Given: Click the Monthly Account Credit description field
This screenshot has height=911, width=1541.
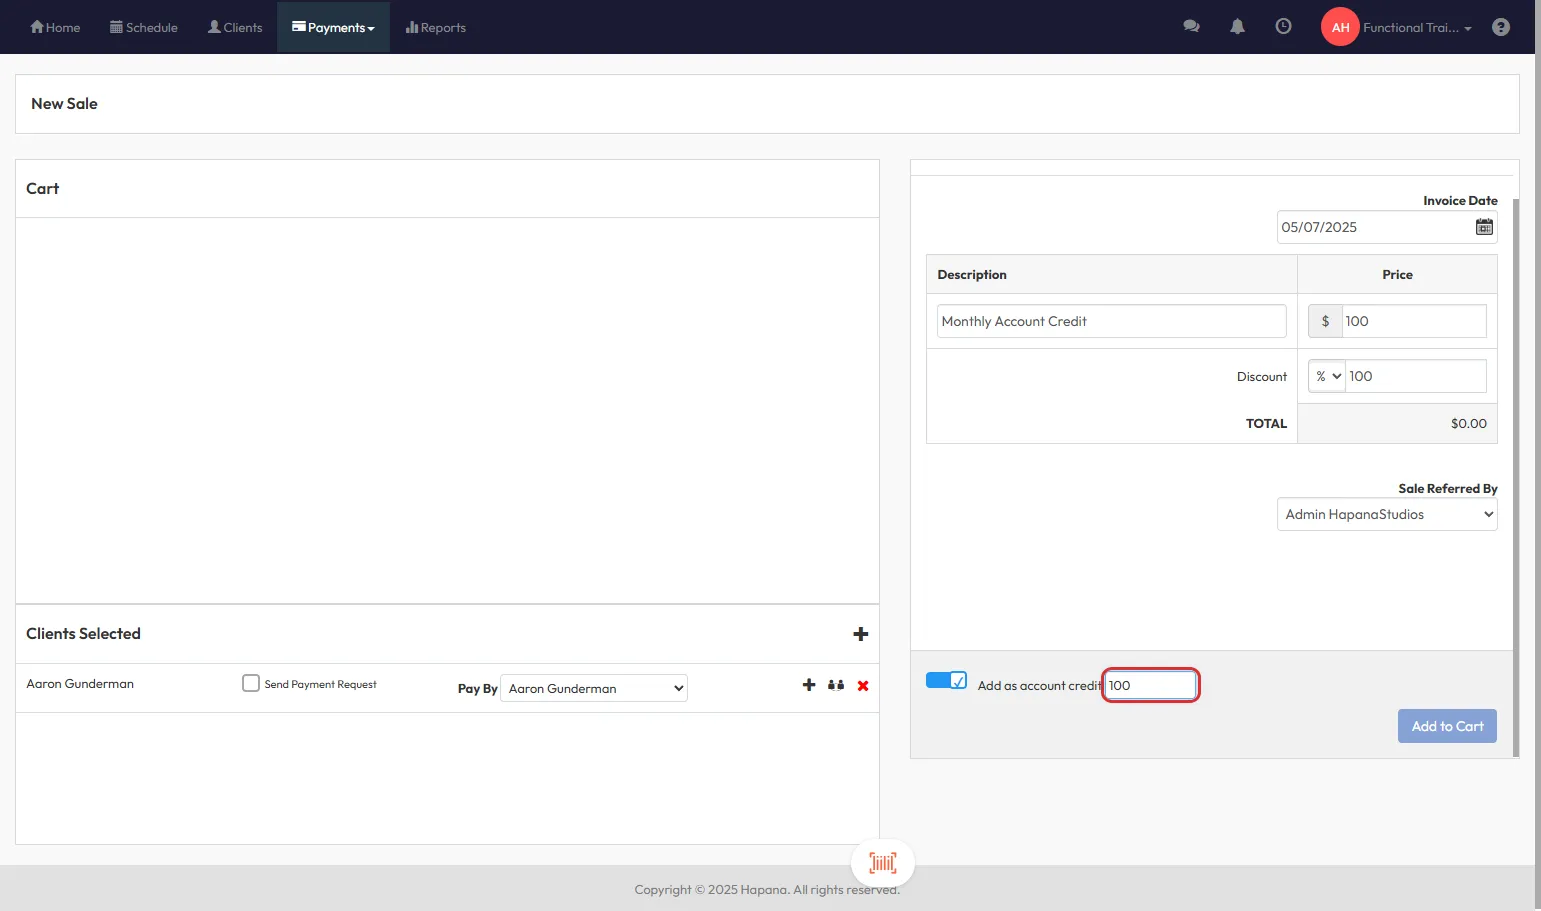Looking at the screenshot, I should (x=1111, y=321).
